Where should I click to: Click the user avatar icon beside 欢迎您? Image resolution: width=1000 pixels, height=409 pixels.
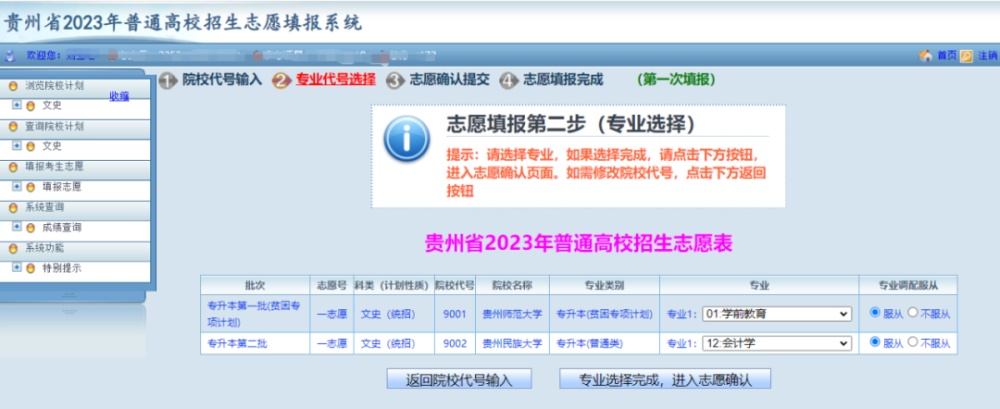pyautogui.click(x=10, y=56)
